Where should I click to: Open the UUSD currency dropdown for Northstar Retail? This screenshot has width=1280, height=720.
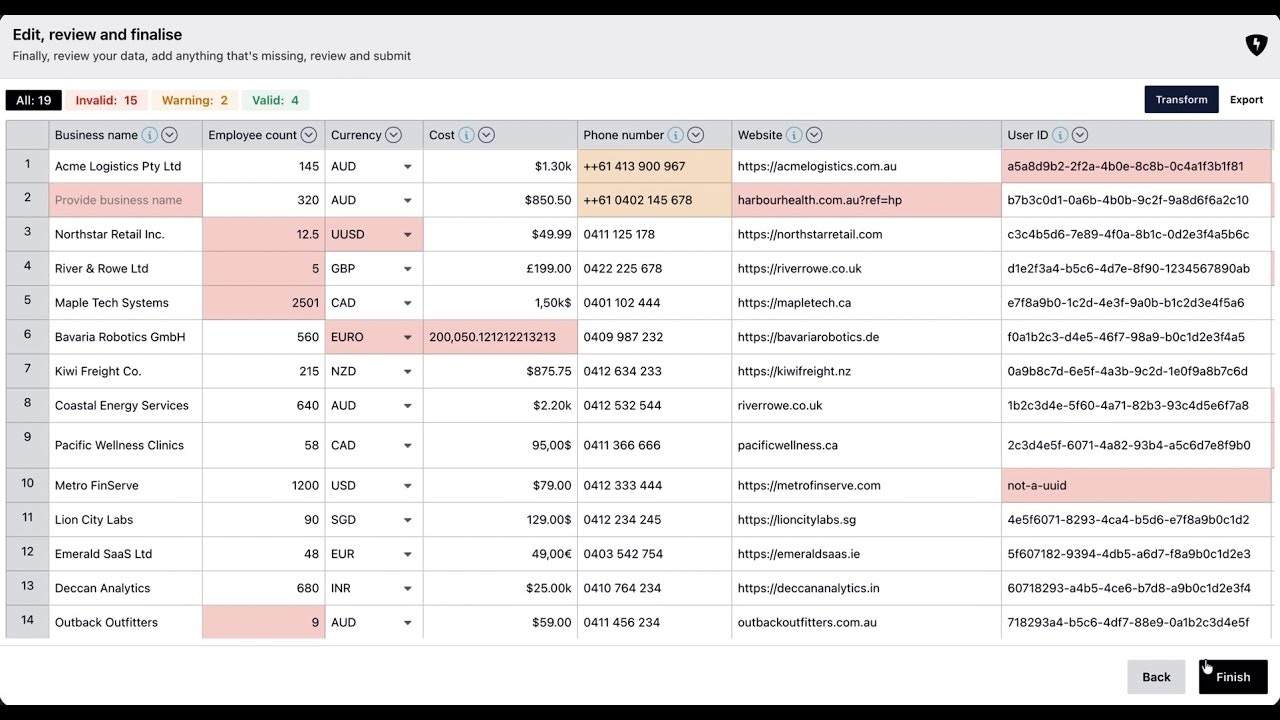407,234
